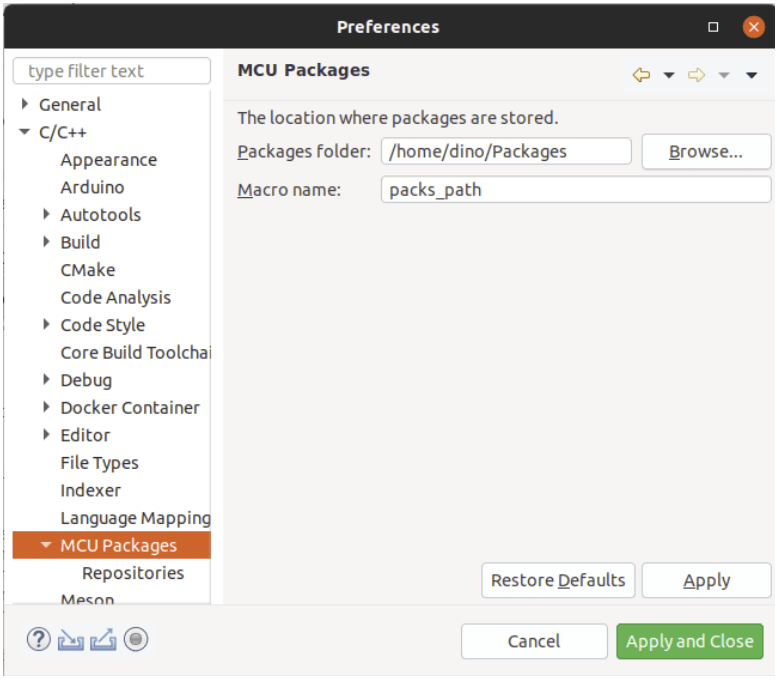777x680 pixels.
Task: Click the Restore Defaults button
Action: (x=558, y=580)
